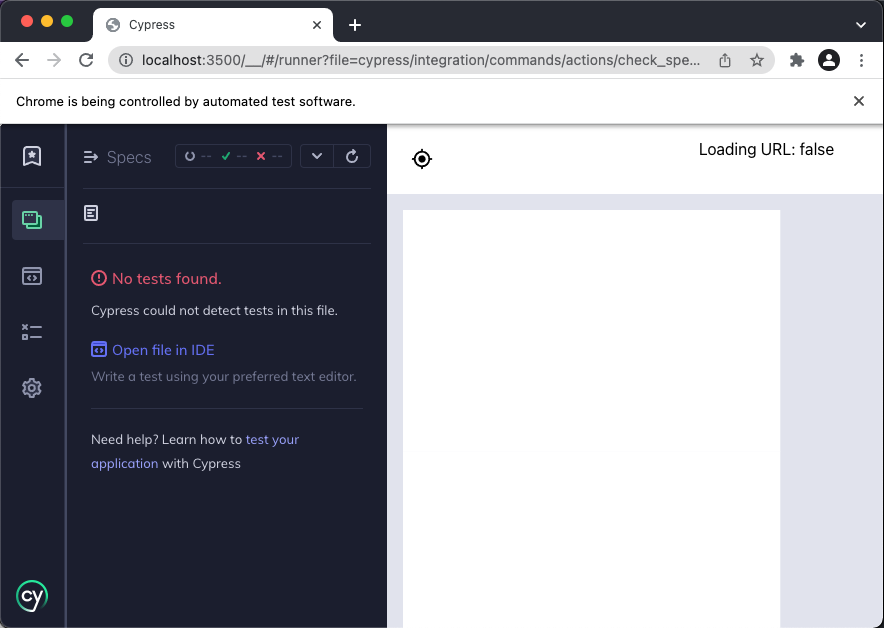Click the globe favicon on Cypress tab
Screen dimensions: 884x628
point(113,25)
